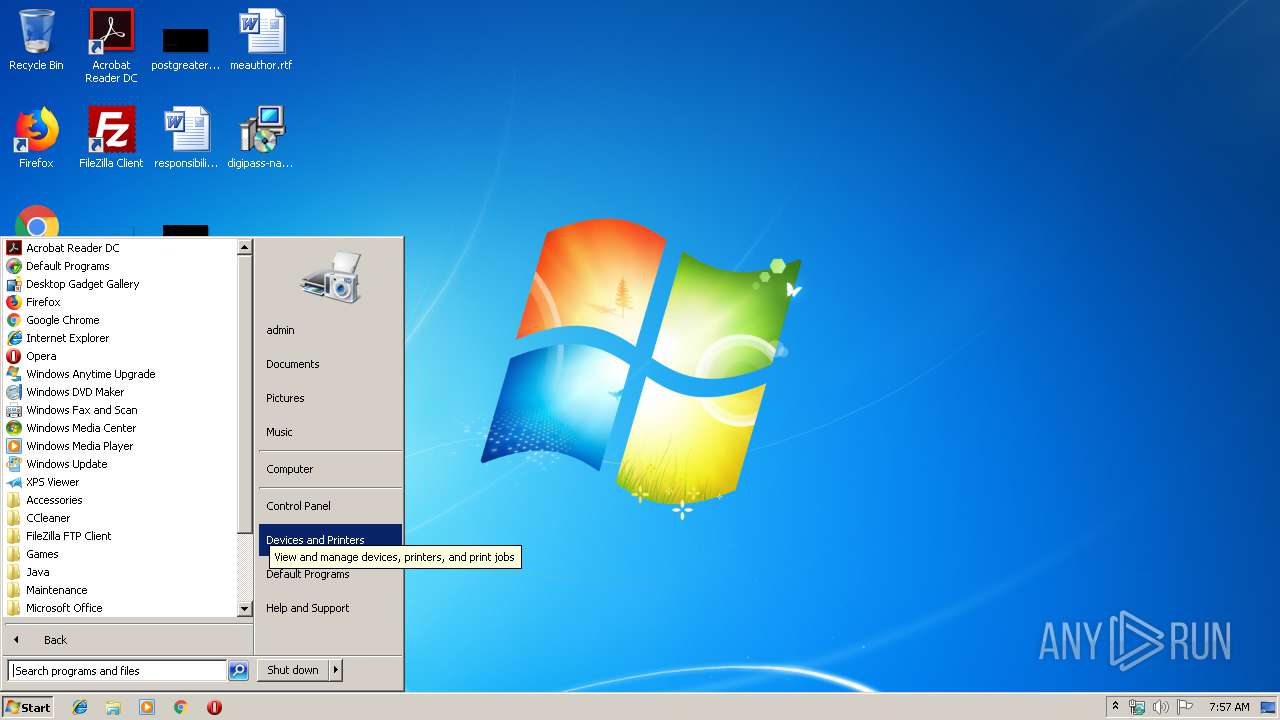Open FileZilla Client desktop shortcut
Image resolution: width=1280 pixels, height=720 pixels.
click(x=111, y=138)
